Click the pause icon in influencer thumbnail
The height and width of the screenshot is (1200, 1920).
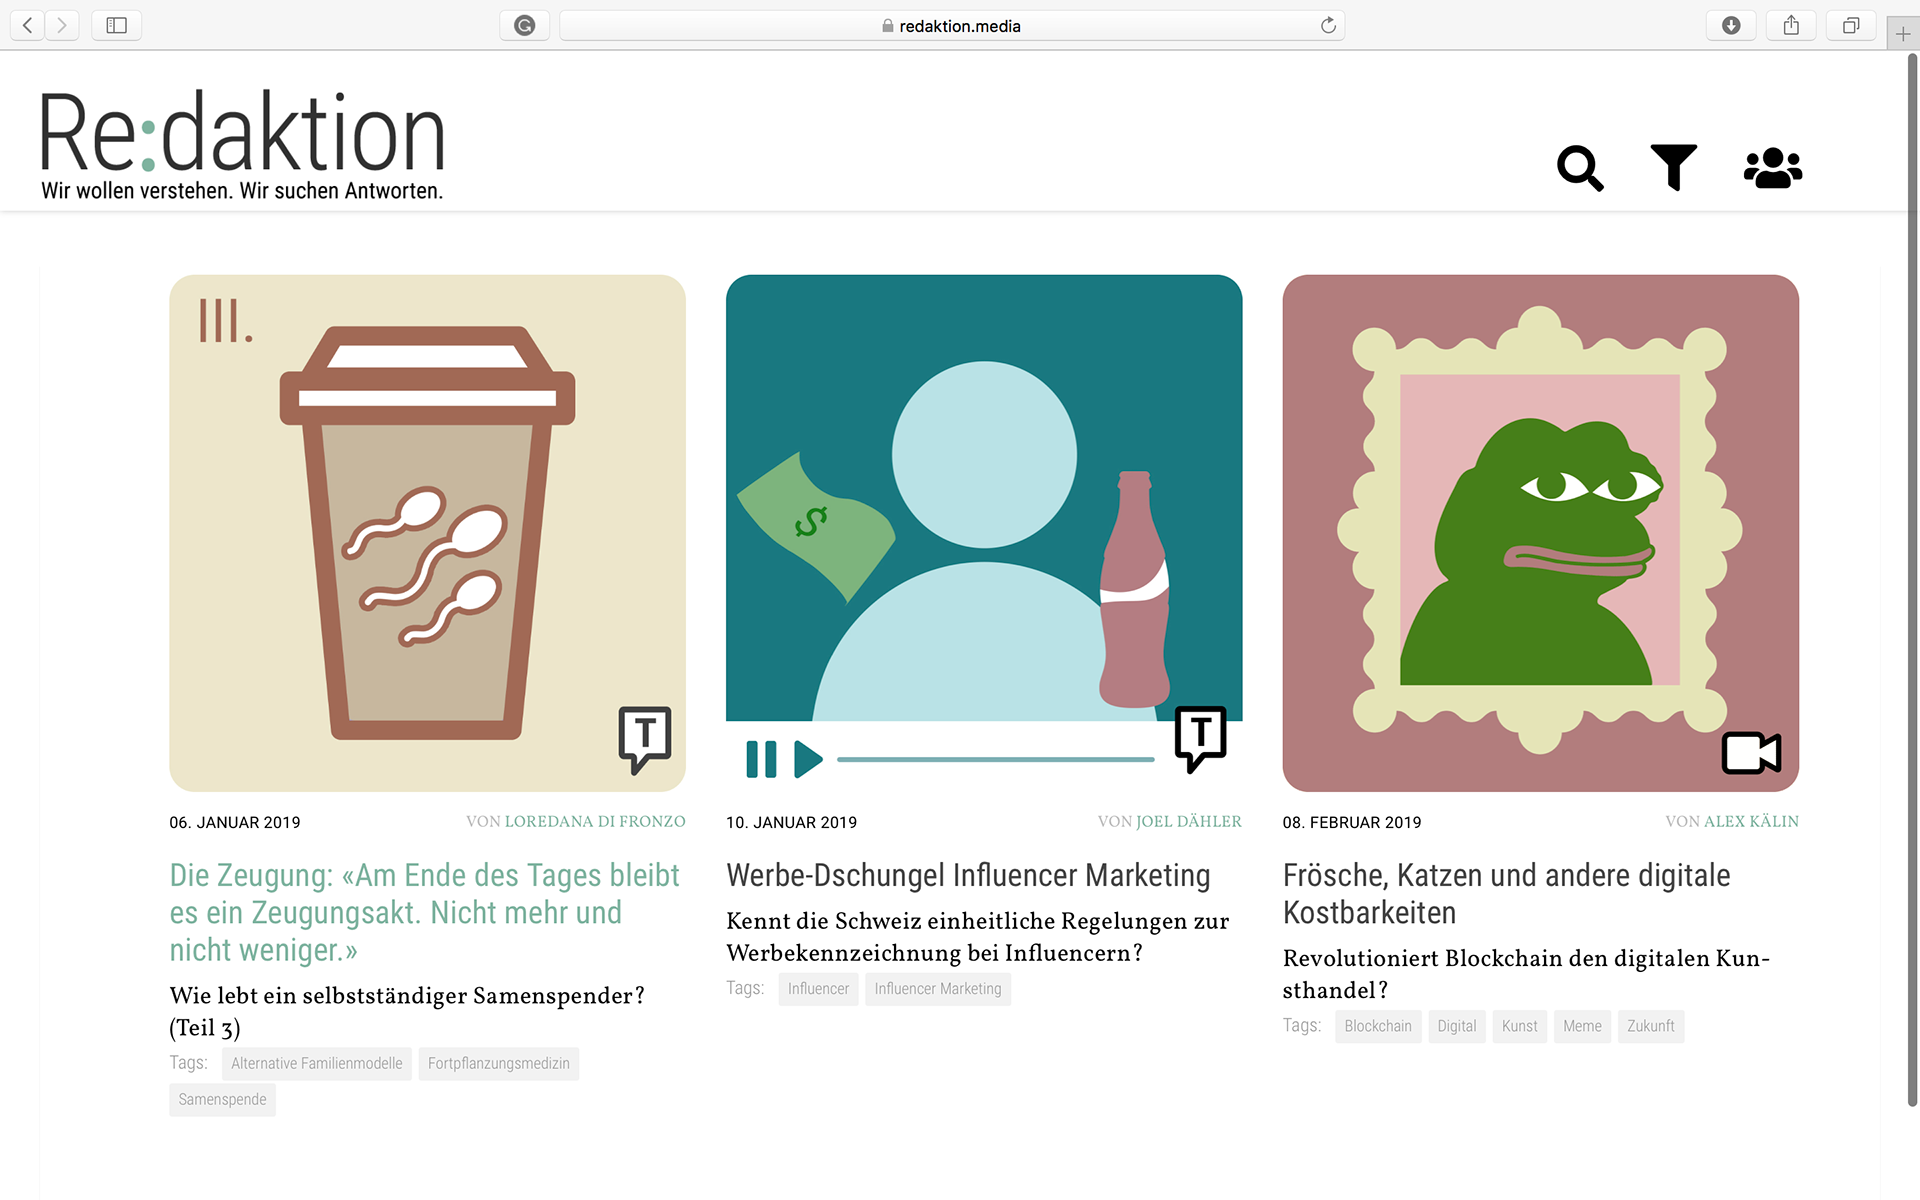pos(761,759)
